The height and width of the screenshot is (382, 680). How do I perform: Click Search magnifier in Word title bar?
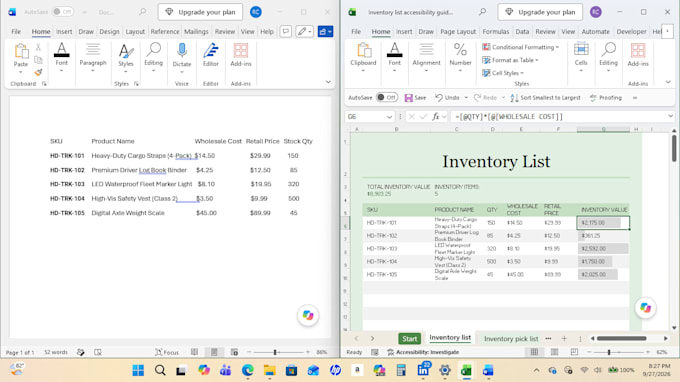pos(142,12)
